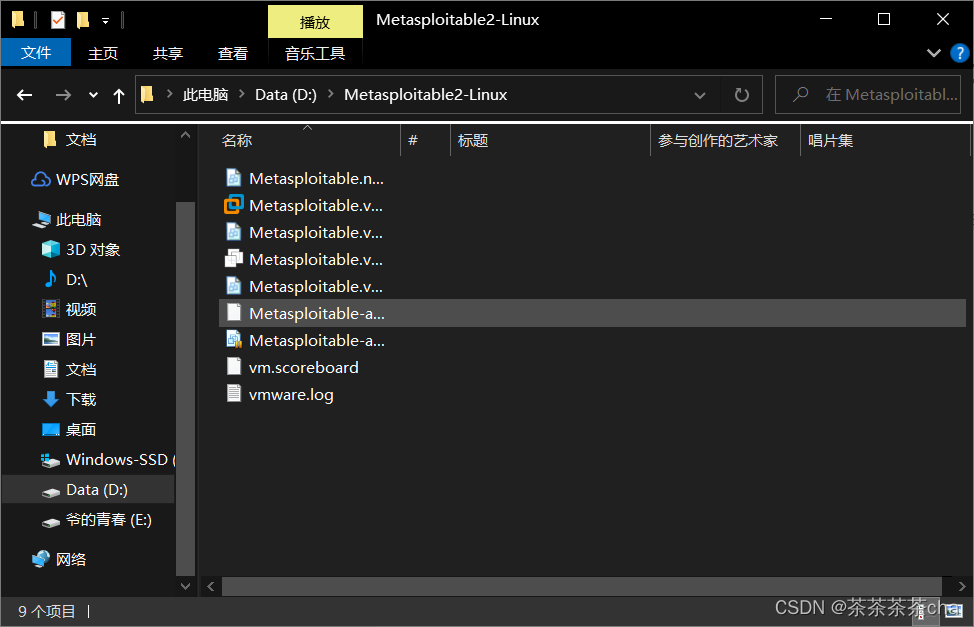This screenshot has width=974, height=627.
Task: Refresh the current folder
Action: pos(742,95)
